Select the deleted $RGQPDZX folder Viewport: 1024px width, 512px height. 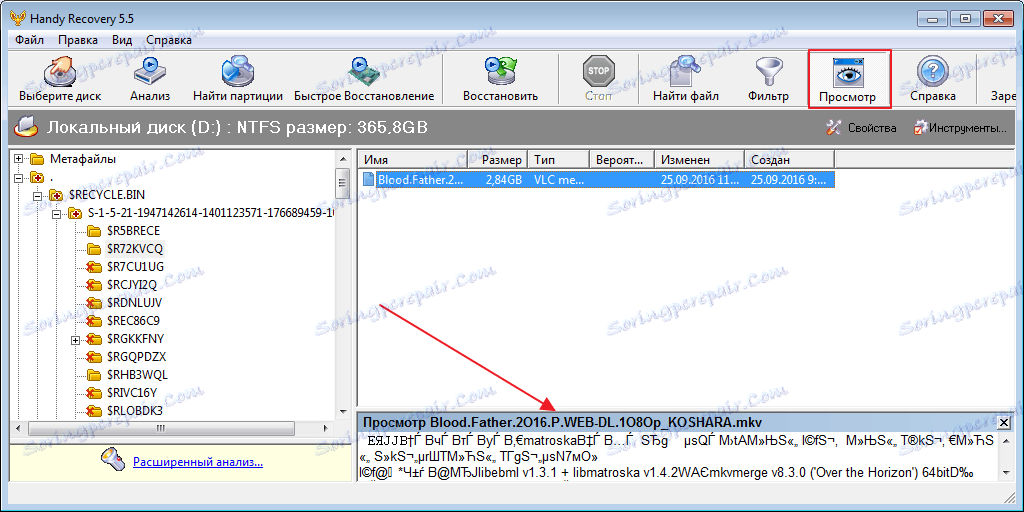136,357
